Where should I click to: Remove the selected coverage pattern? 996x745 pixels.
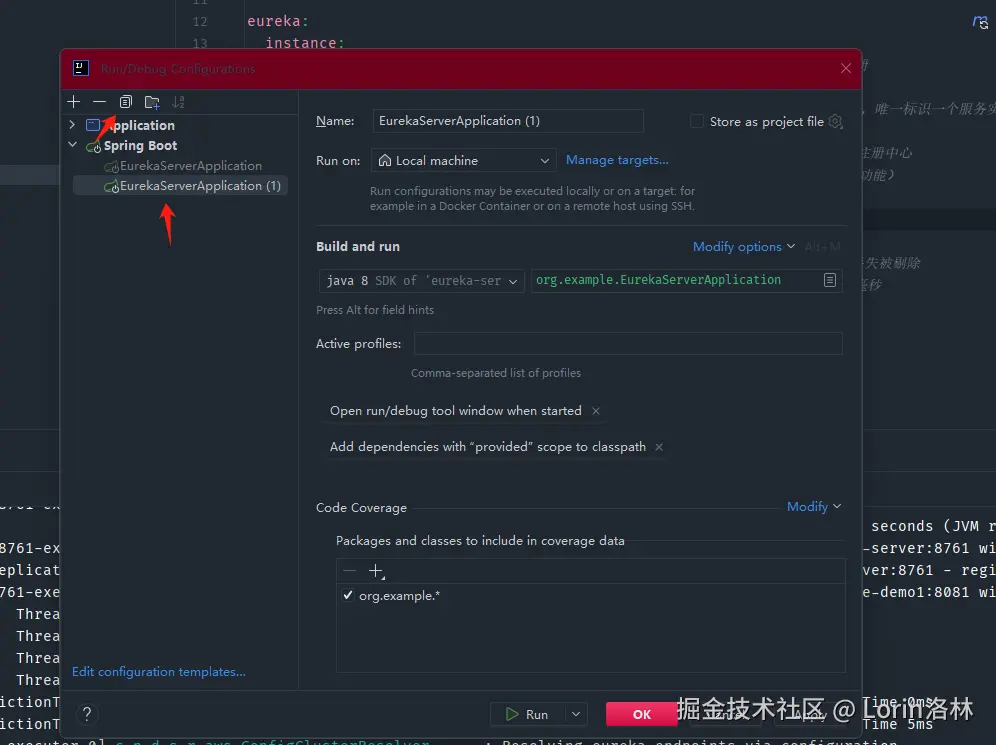click(349, 571)
